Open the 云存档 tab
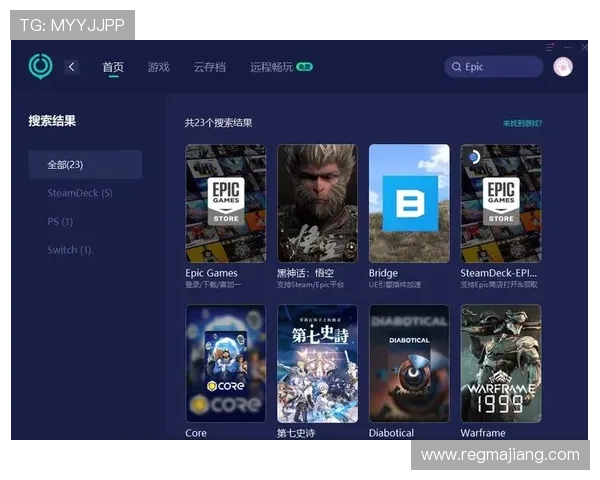Screen dimensions: 600x480 pos(209,67)
